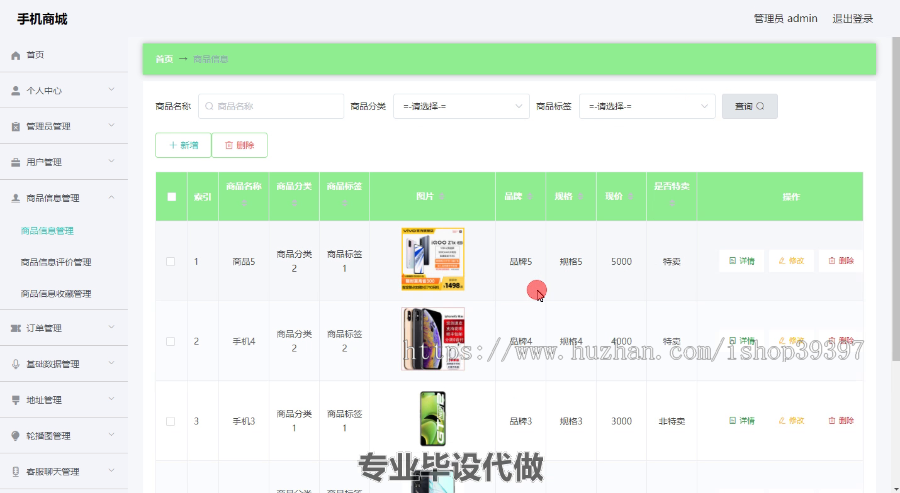900x493 pixels.
Task: Click the 查询 search button
Action: pyautogui.click(x=750, y=106)
